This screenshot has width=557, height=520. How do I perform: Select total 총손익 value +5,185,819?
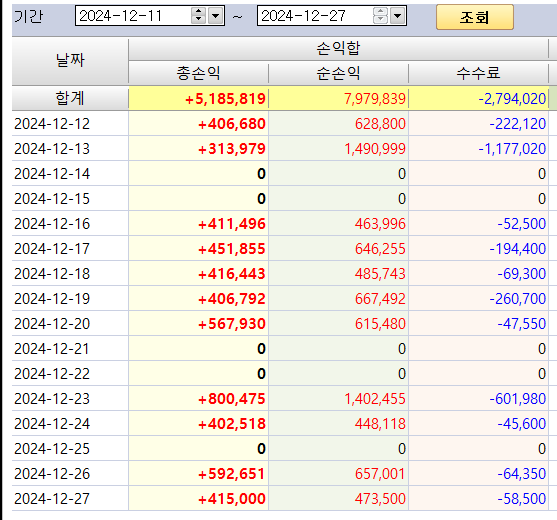[225, 99]
